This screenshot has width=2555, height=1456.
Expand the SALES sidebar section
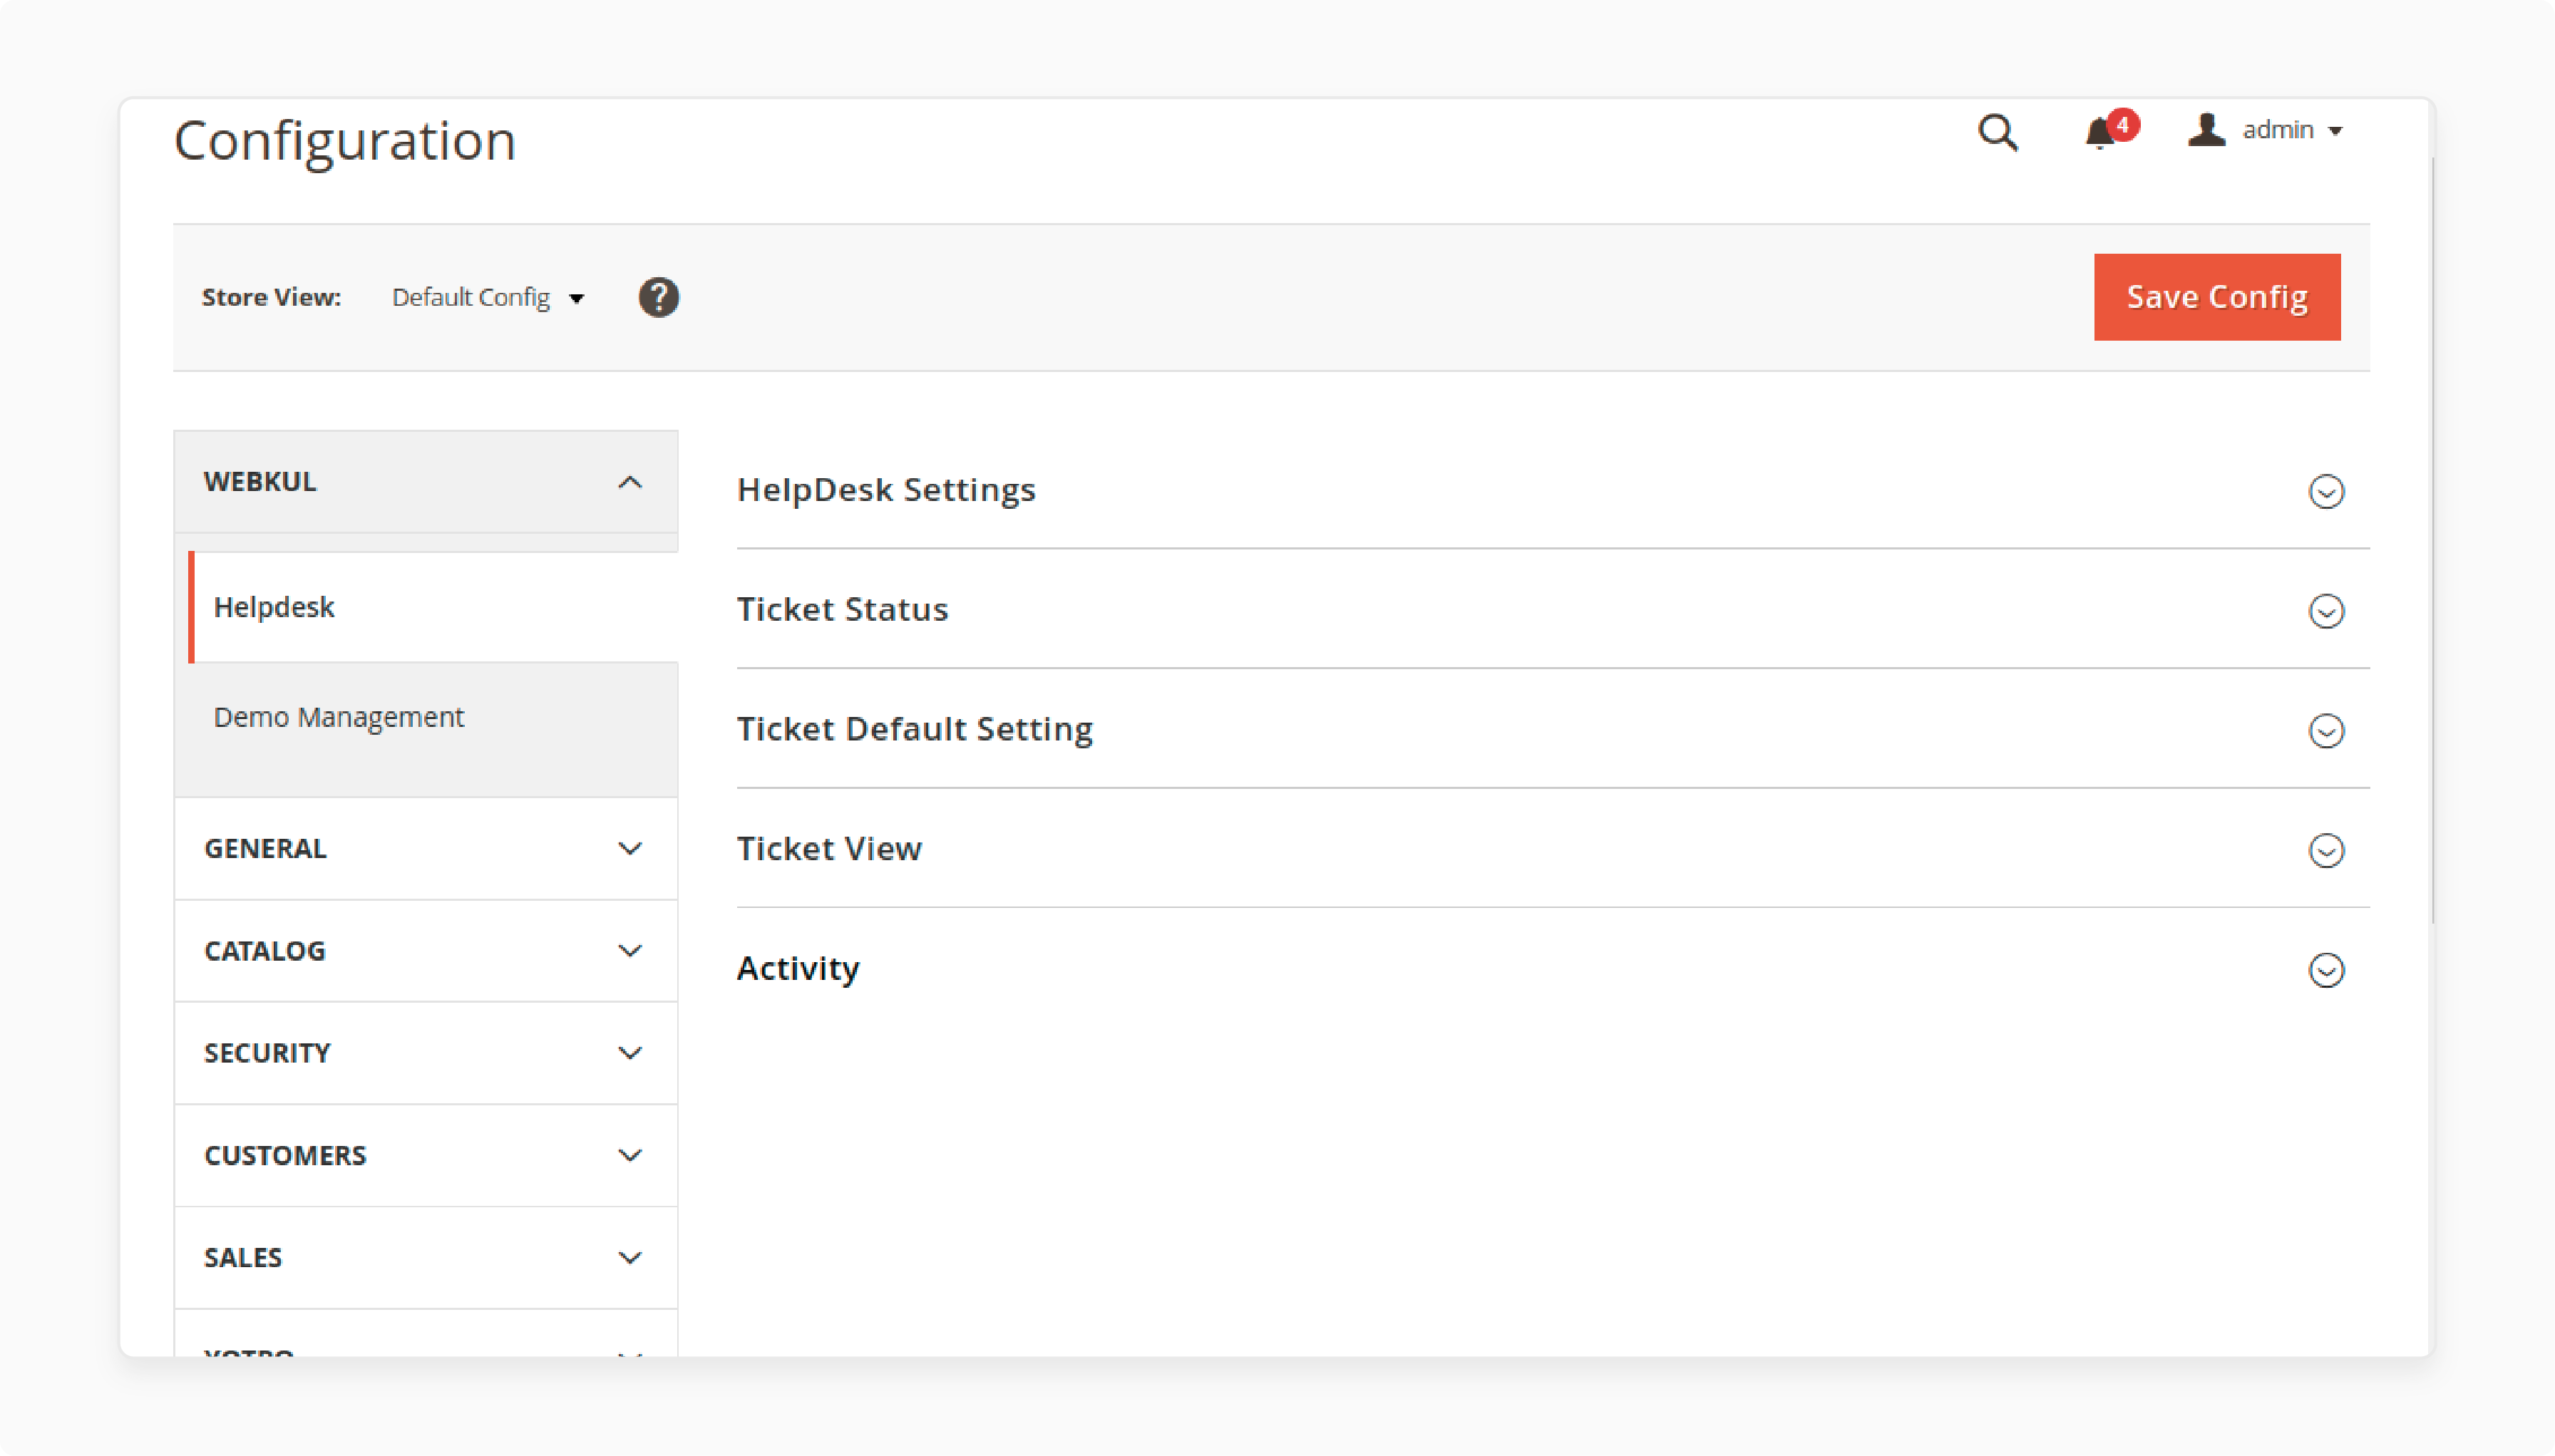[426, 1257]
